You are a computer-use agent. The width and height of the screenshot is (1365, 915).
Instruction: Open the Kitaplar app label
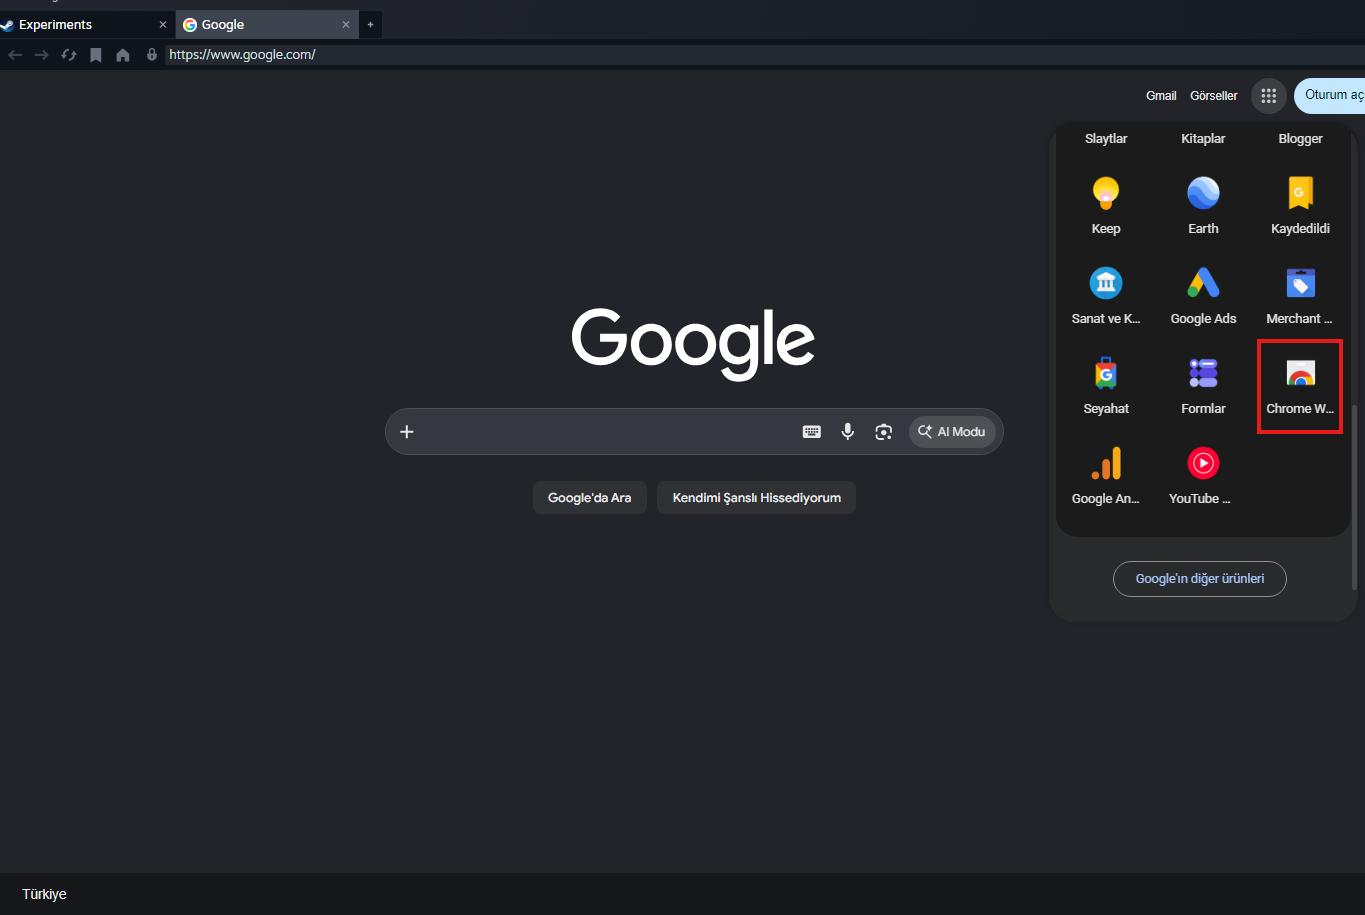[1203, 139]
